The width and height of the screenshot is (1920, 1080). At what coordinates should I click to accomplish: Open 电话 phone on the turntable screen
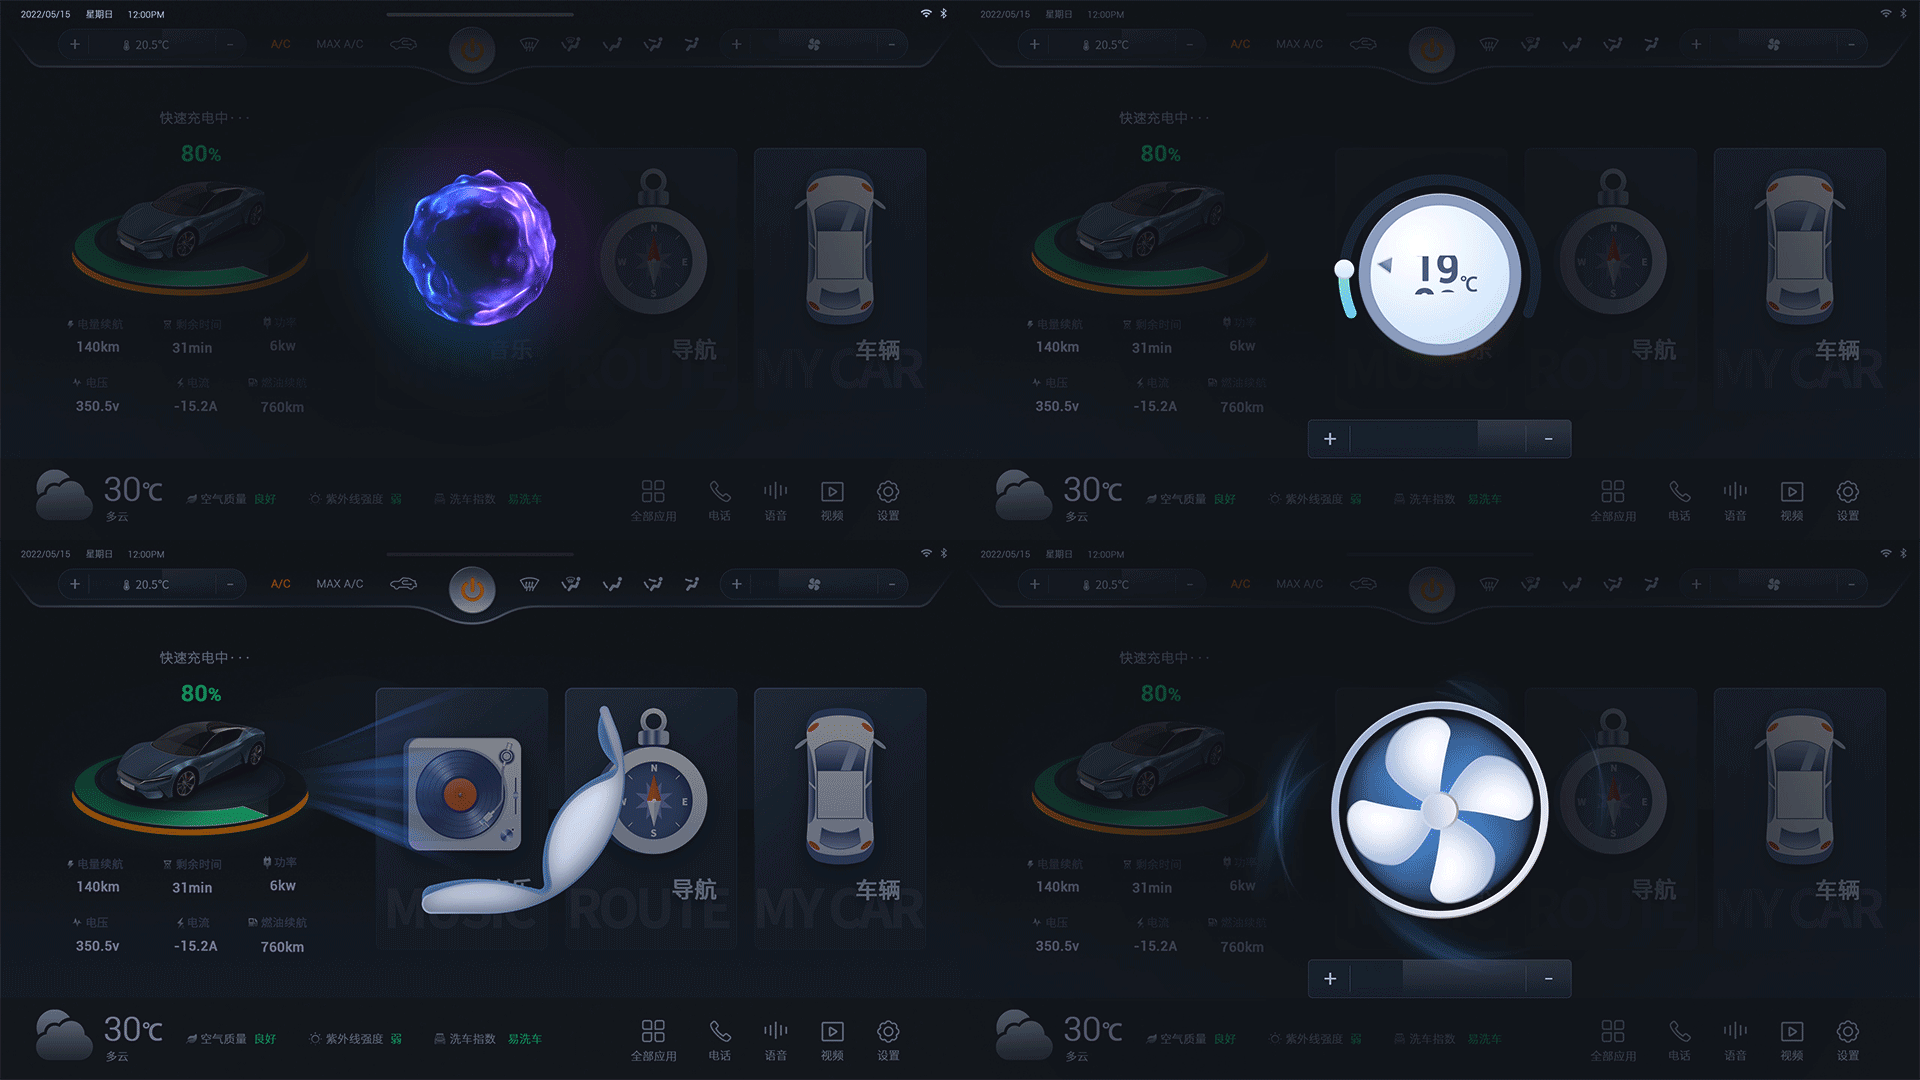coord(720,1040)
